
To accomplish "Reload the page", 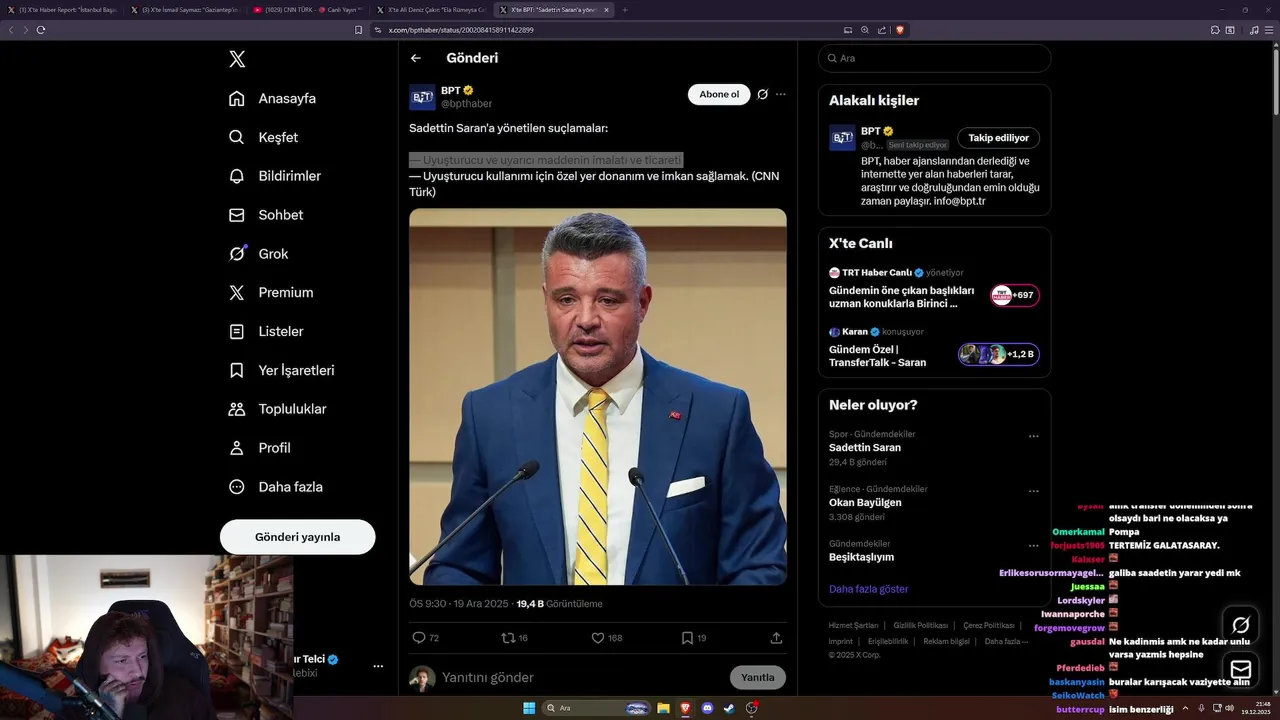I will tap(41, 30).
